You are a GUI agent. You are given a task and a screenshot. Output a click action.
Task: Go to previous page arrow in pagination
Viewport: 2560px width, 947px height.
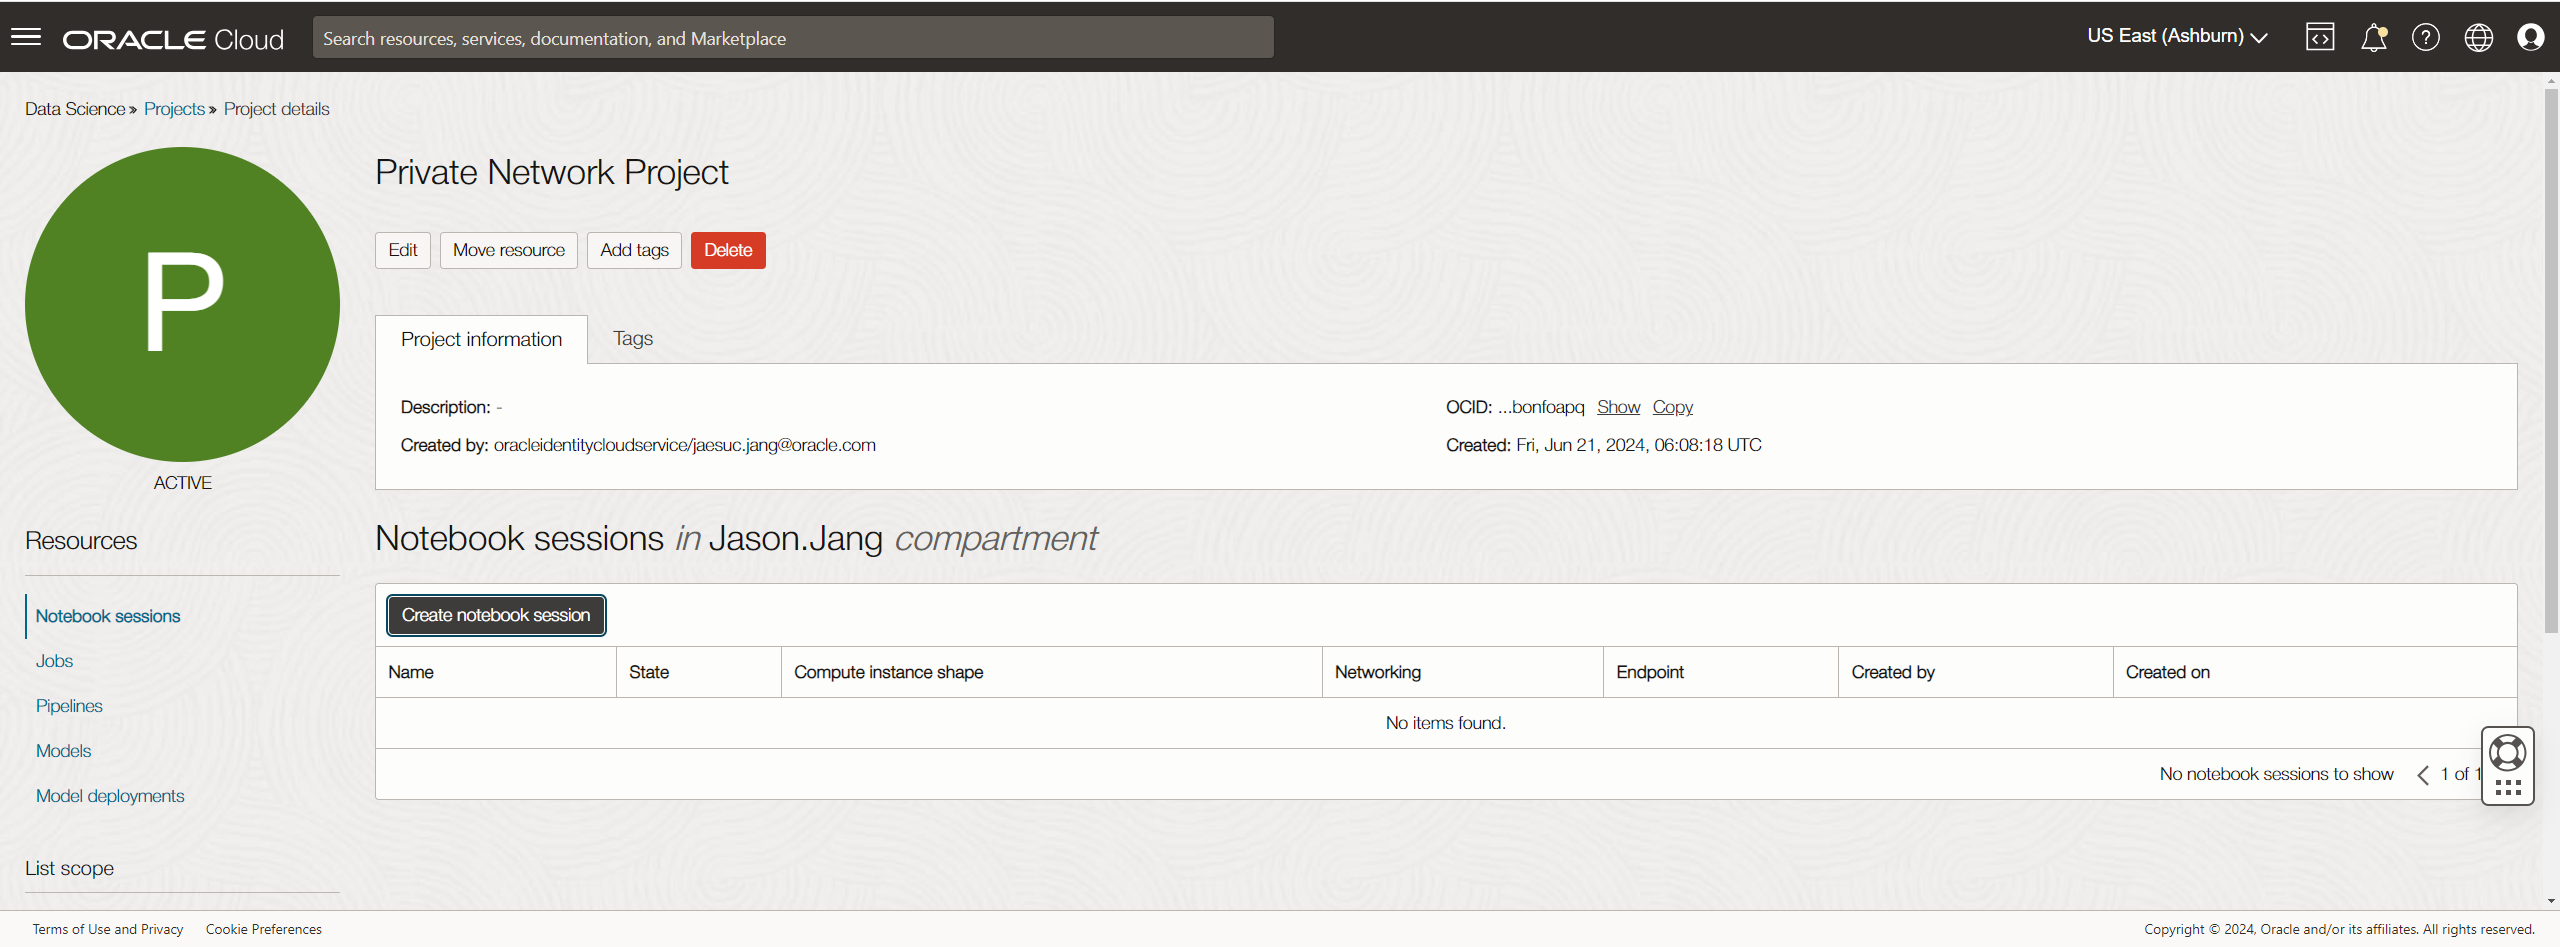tap(2423, 775)
